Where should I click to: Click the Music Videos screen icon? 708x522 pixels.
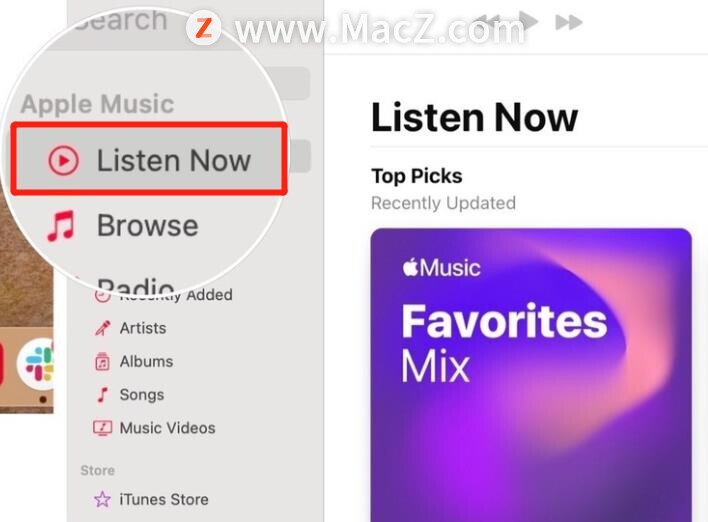(102, 428)
